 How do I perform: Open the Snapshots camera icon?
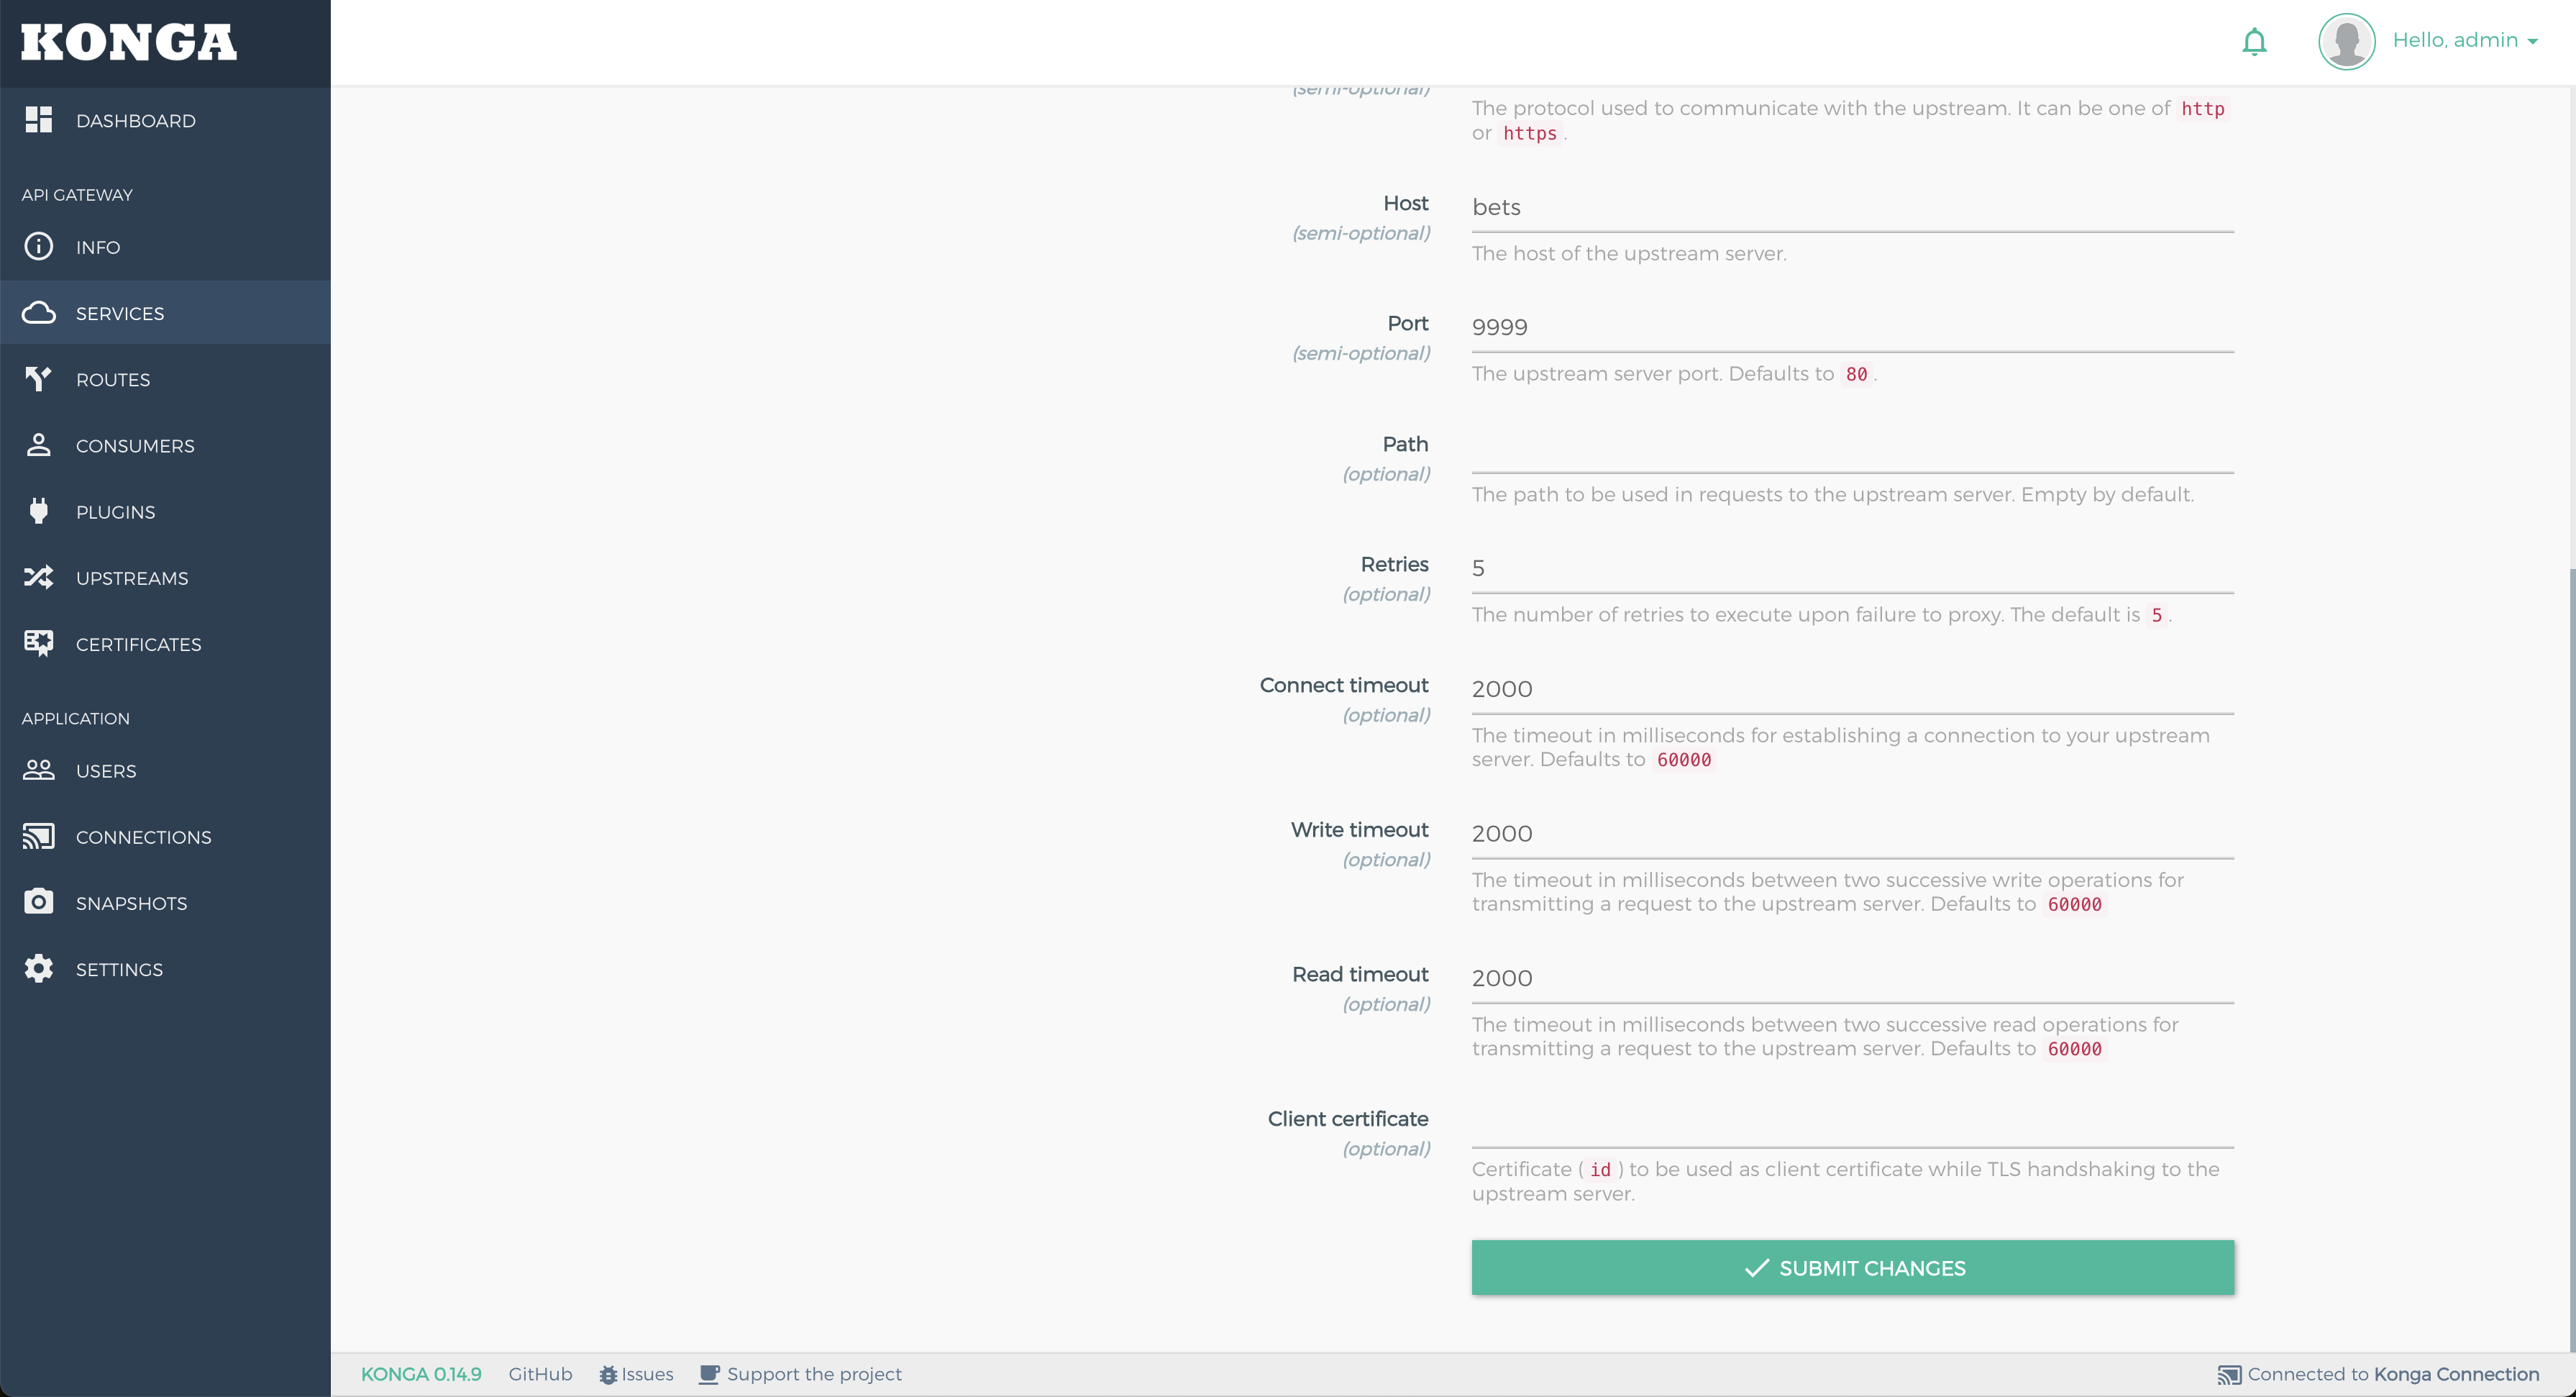click(38, 902)
